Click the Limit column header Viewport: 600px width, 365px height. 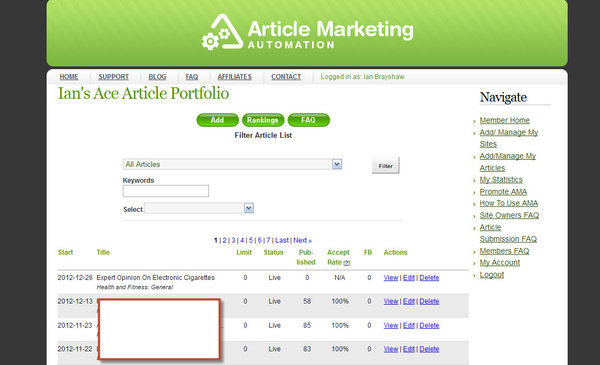tap(244, 253)
